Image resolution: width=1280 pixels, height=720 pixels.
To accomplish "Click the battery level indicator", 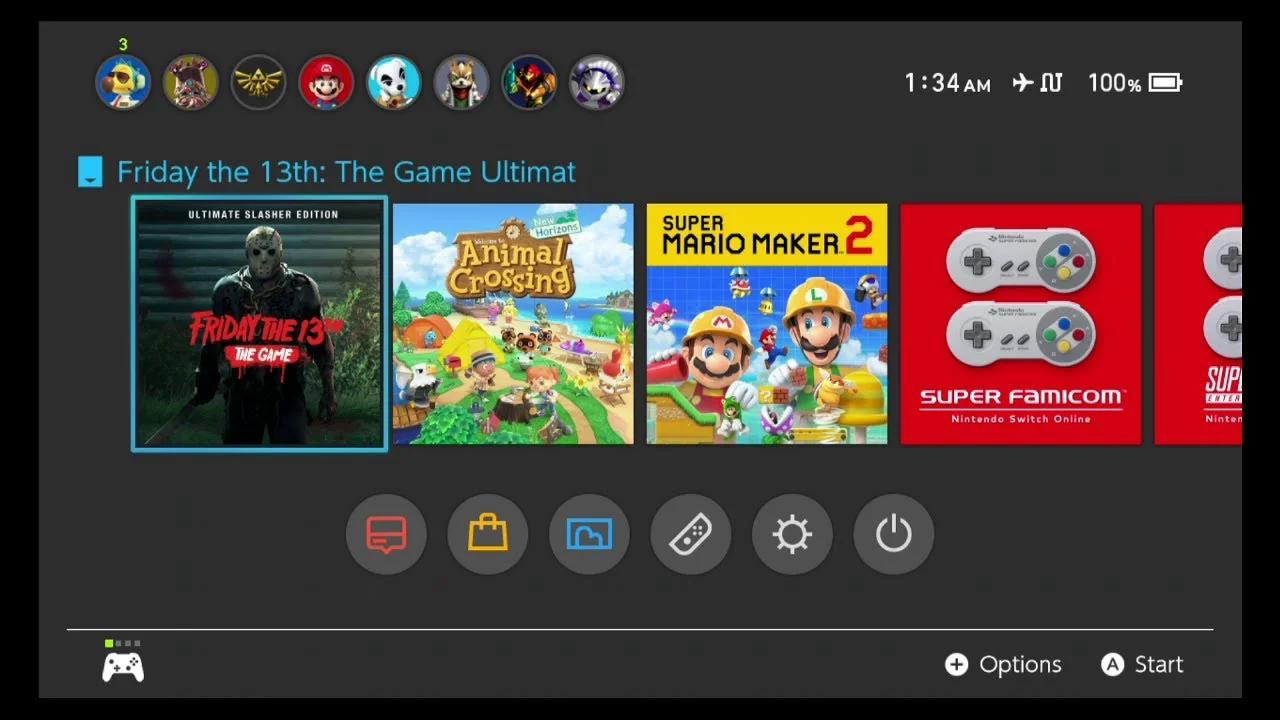I will (1163, 83).
